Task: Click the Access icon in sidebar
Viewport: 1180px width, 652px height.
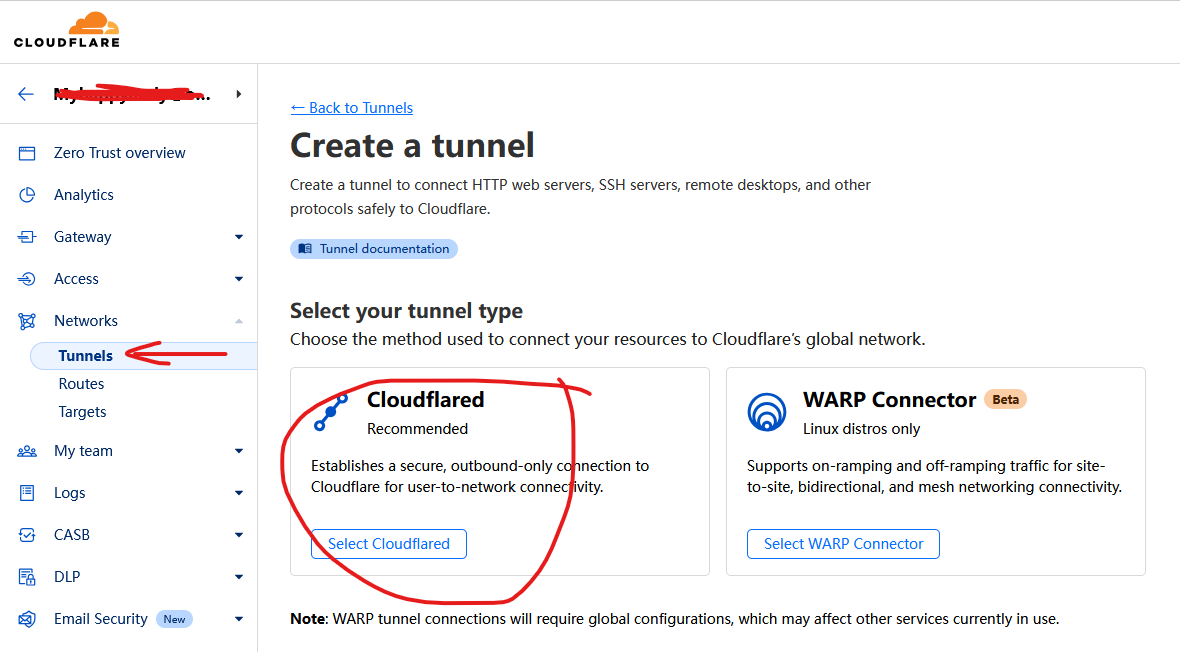Action: pos(27,279)
